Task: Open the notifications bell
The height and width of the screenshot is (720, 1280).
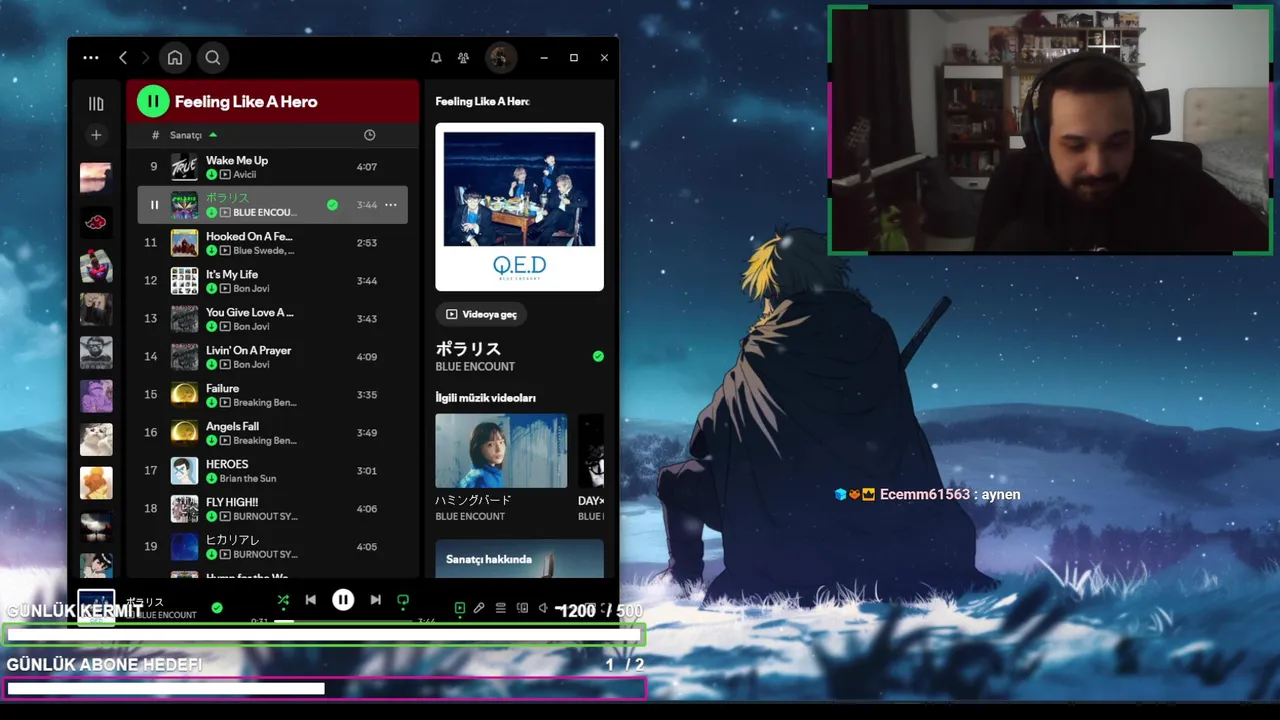Action: (x=436, y=58)
